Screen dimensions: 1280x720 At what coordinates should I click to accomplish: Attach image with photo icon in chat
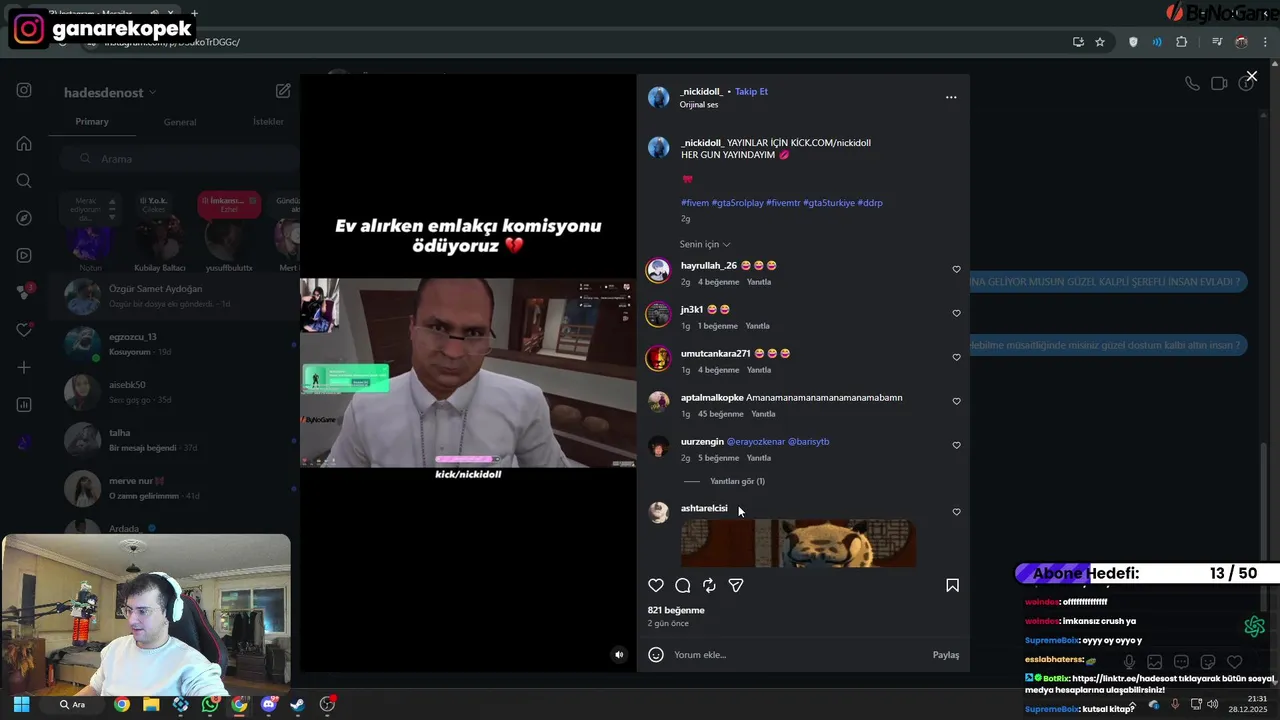(x=1155, y=662)
